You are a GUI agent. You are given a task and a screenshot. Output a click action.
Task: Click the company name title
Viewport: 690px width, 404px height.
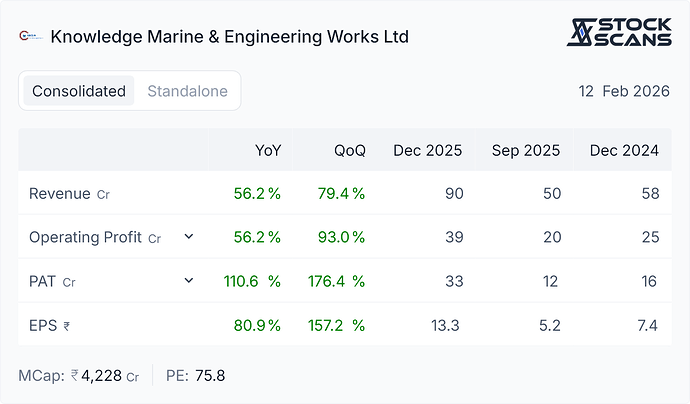229,37
